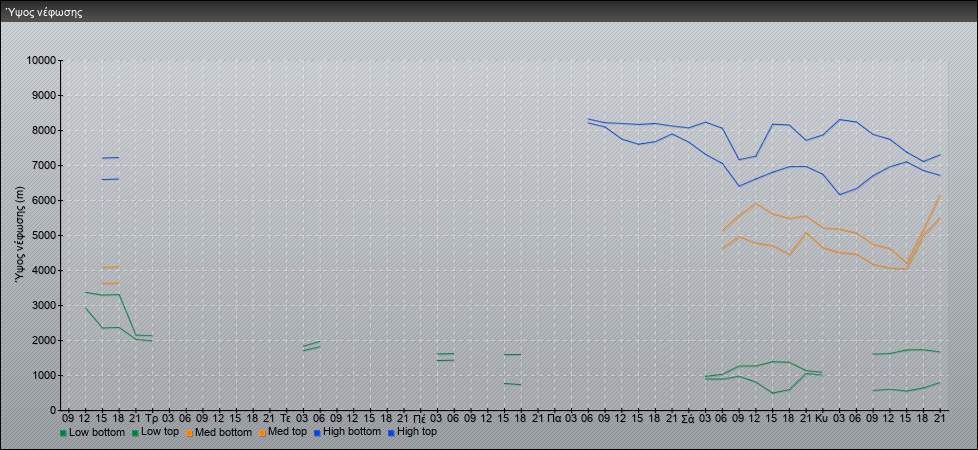This screenshot has width=978, height=450.
Task: Select the Σά day marker on time axis
Action: (688, 417)
